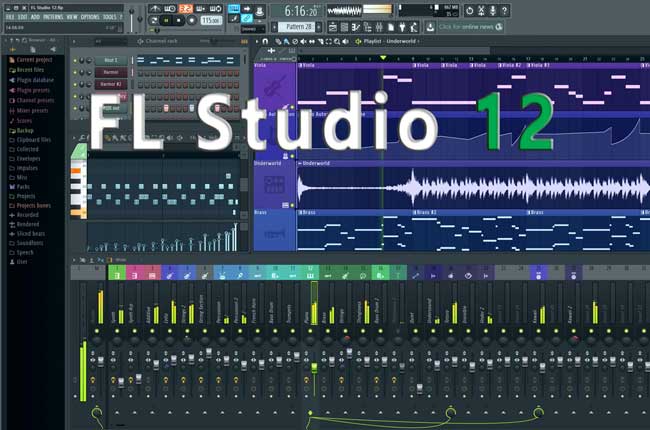Toggle the playlist magnet snap icon
Image resolution: width=650 pixels, height=430 pixels.
pos(265,41)
